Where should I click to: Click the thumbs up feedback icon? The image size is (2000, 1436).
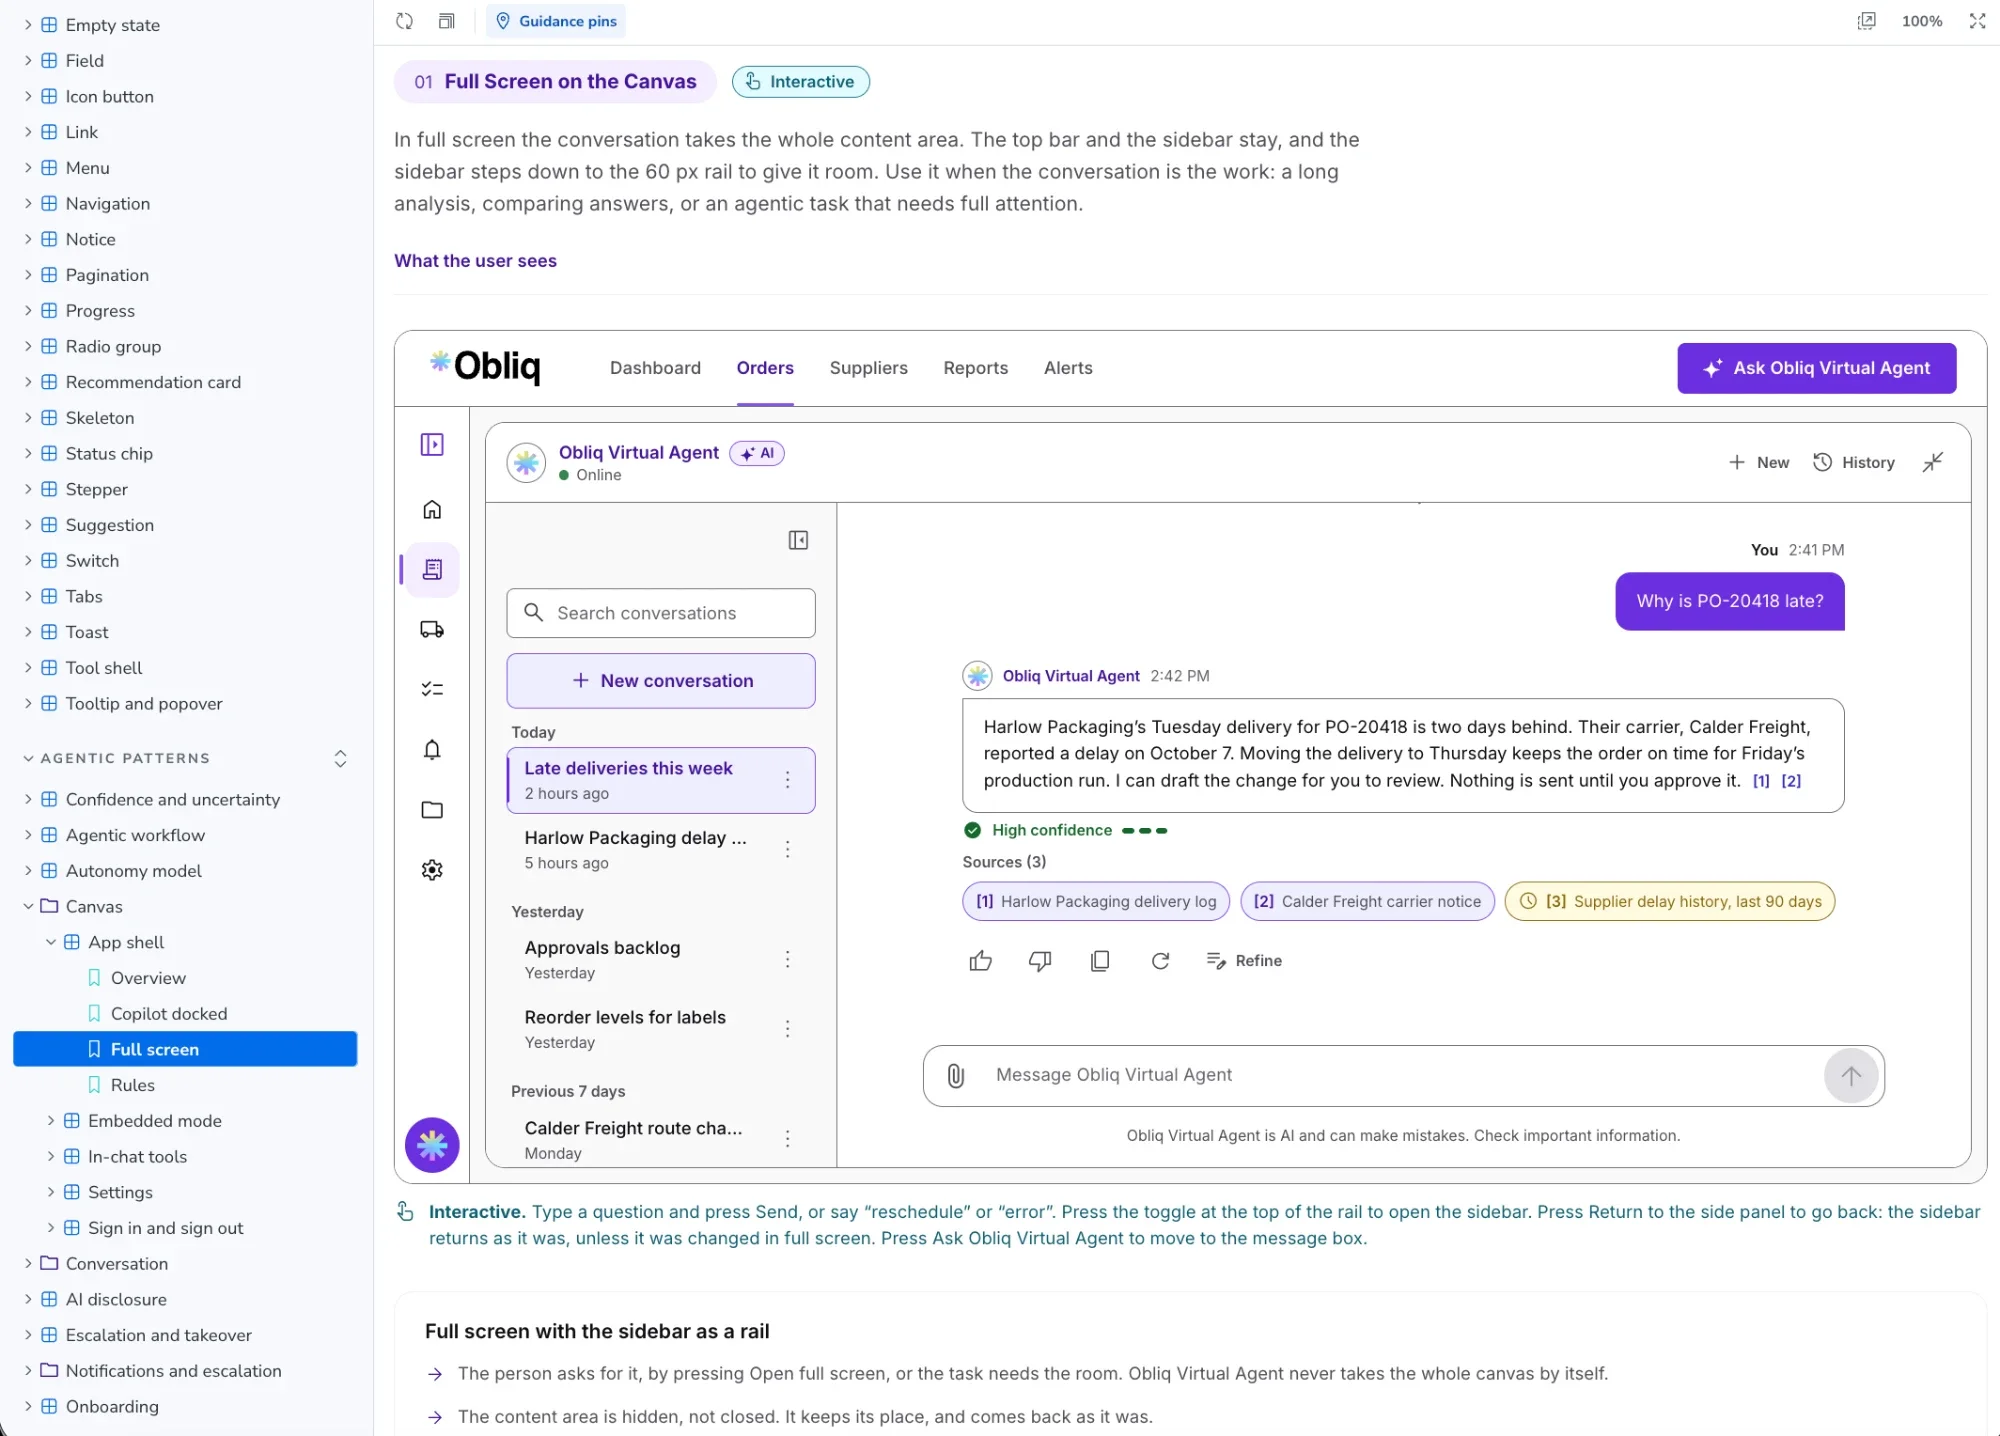[980, 961]
